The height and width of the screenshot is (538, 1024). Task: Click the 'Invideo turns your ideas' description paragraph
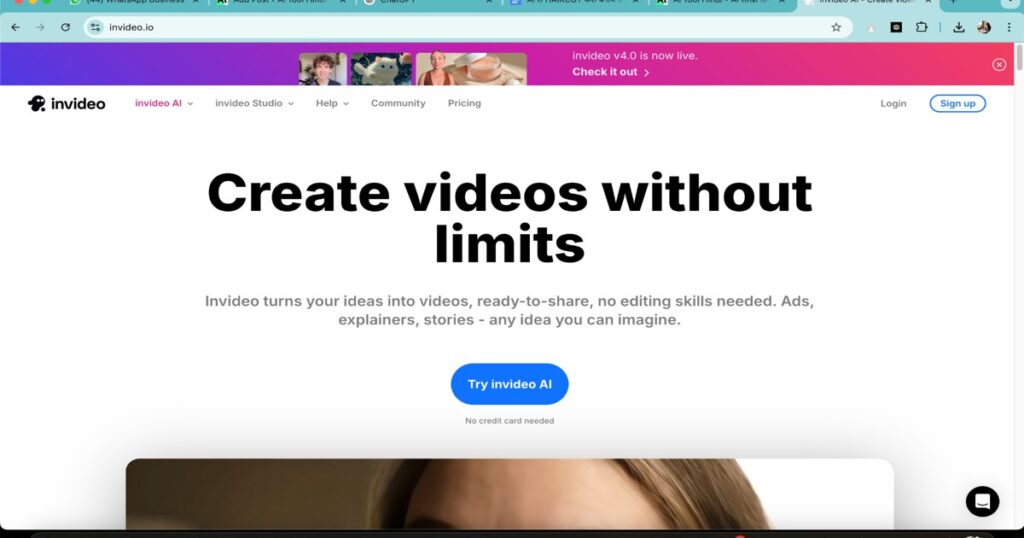click(x=509, y=310)
